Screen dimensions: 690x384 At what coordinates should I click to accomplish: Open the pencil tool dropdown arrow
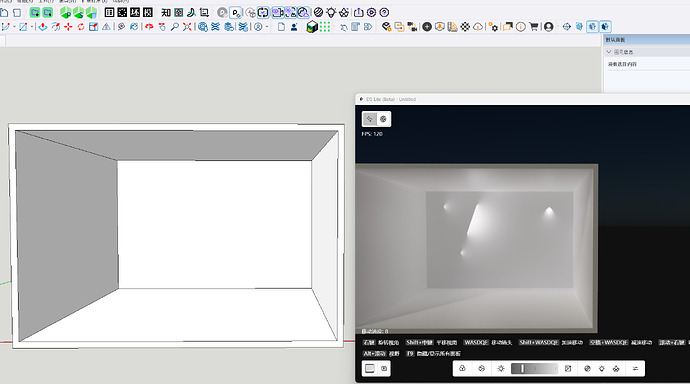14,27
